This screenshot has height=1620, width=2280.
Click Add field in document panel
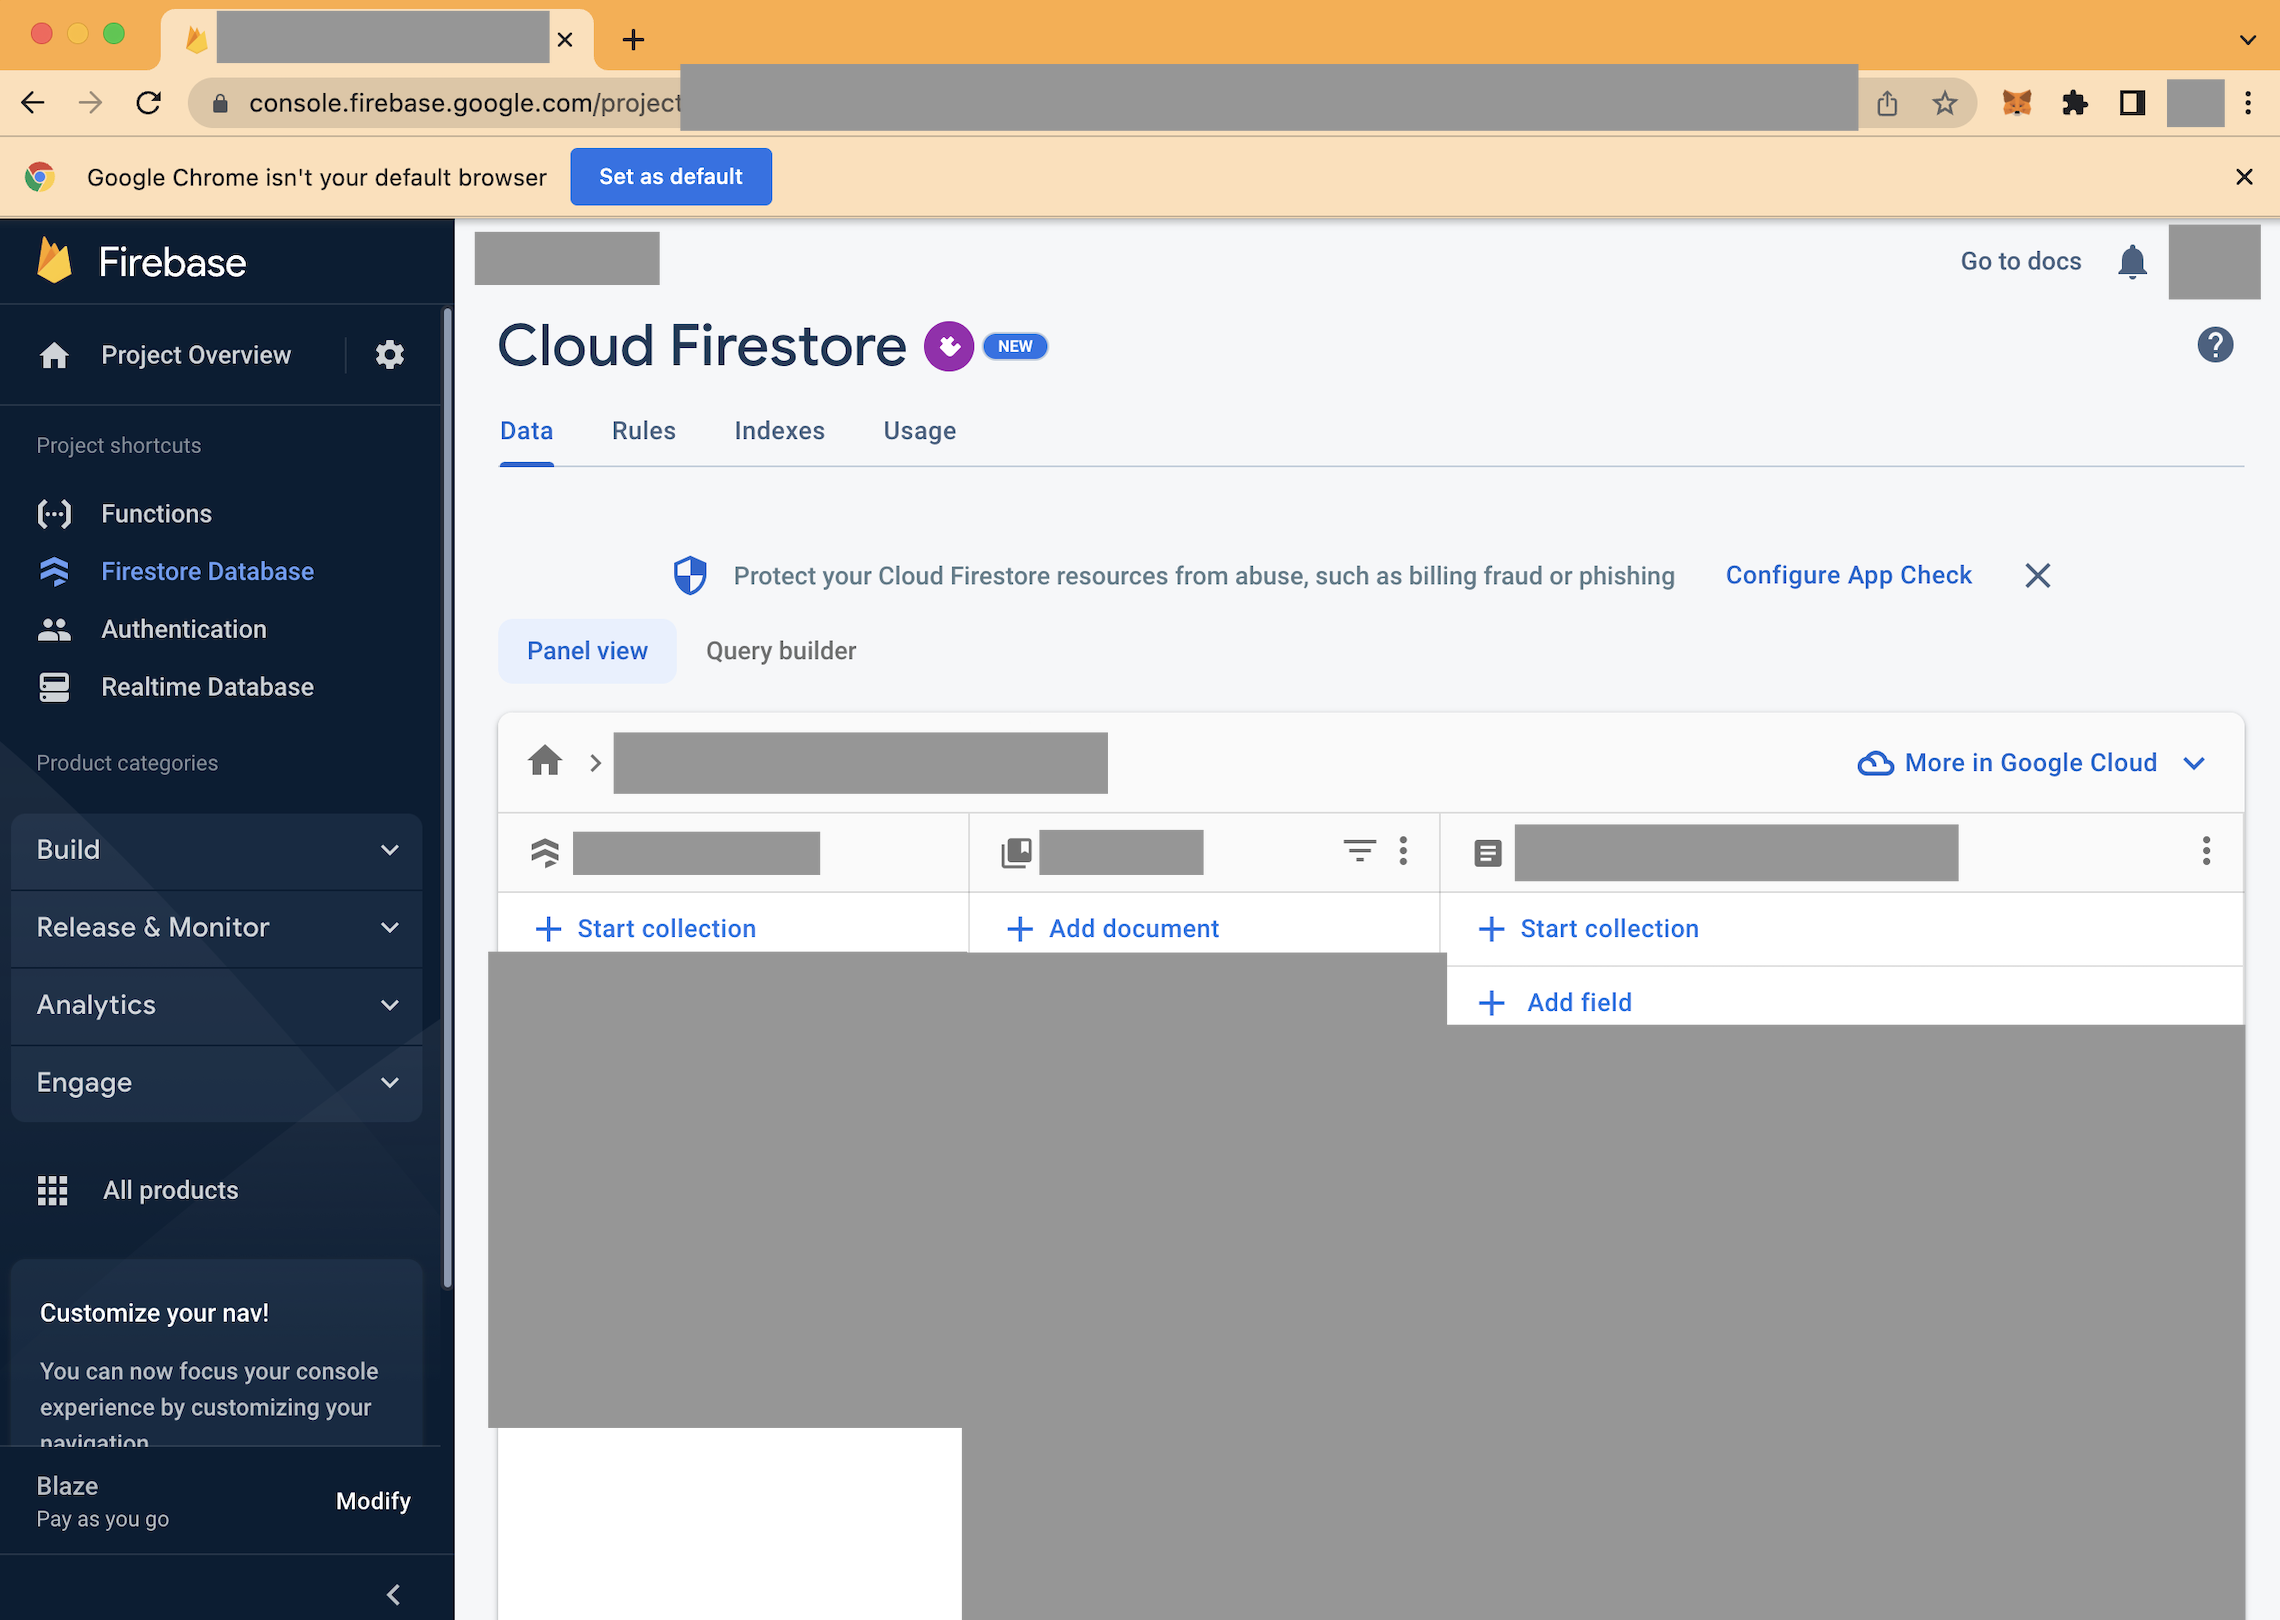pyautogui.click(x=1577, y=1001)
